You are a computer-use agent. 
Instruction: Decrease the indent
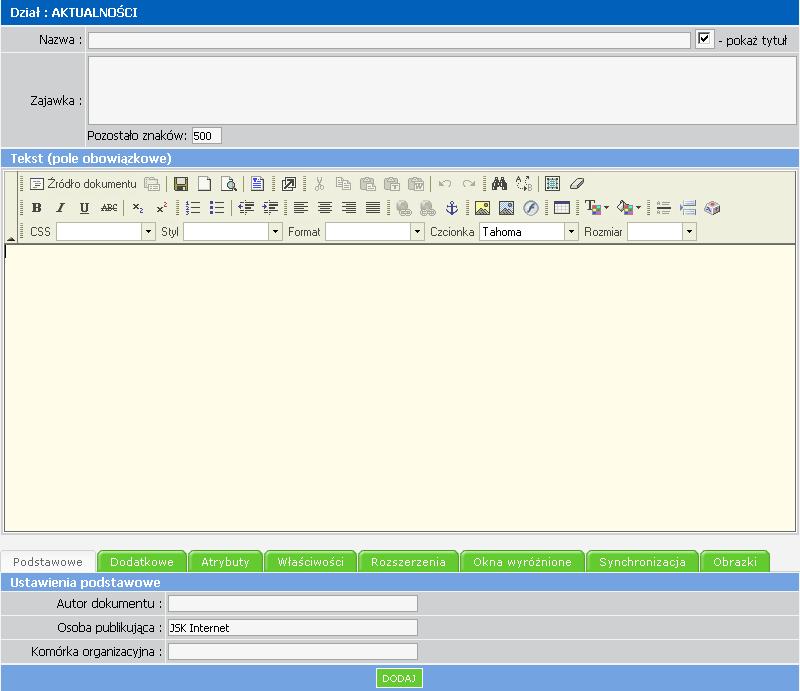coord(246,208)
